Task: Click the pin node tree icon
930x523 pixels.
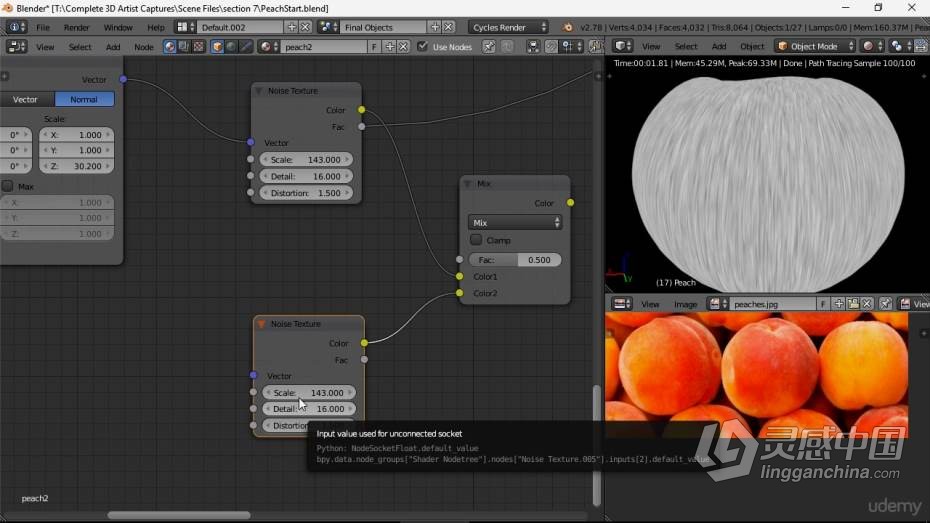Action: [489, 47]
